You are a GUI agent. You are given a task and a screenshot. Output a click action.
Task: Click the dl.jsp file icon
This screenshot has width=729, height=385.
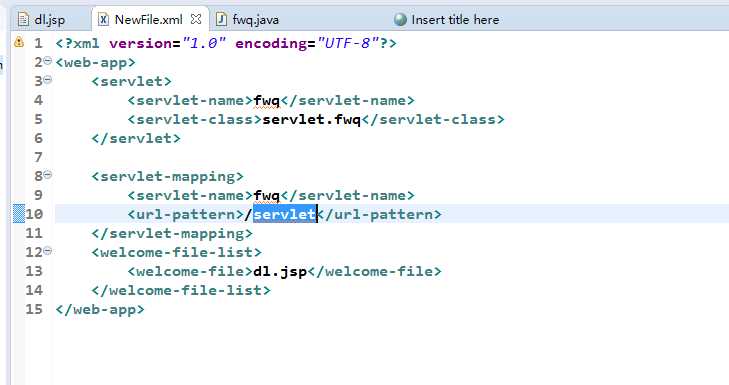23,20
